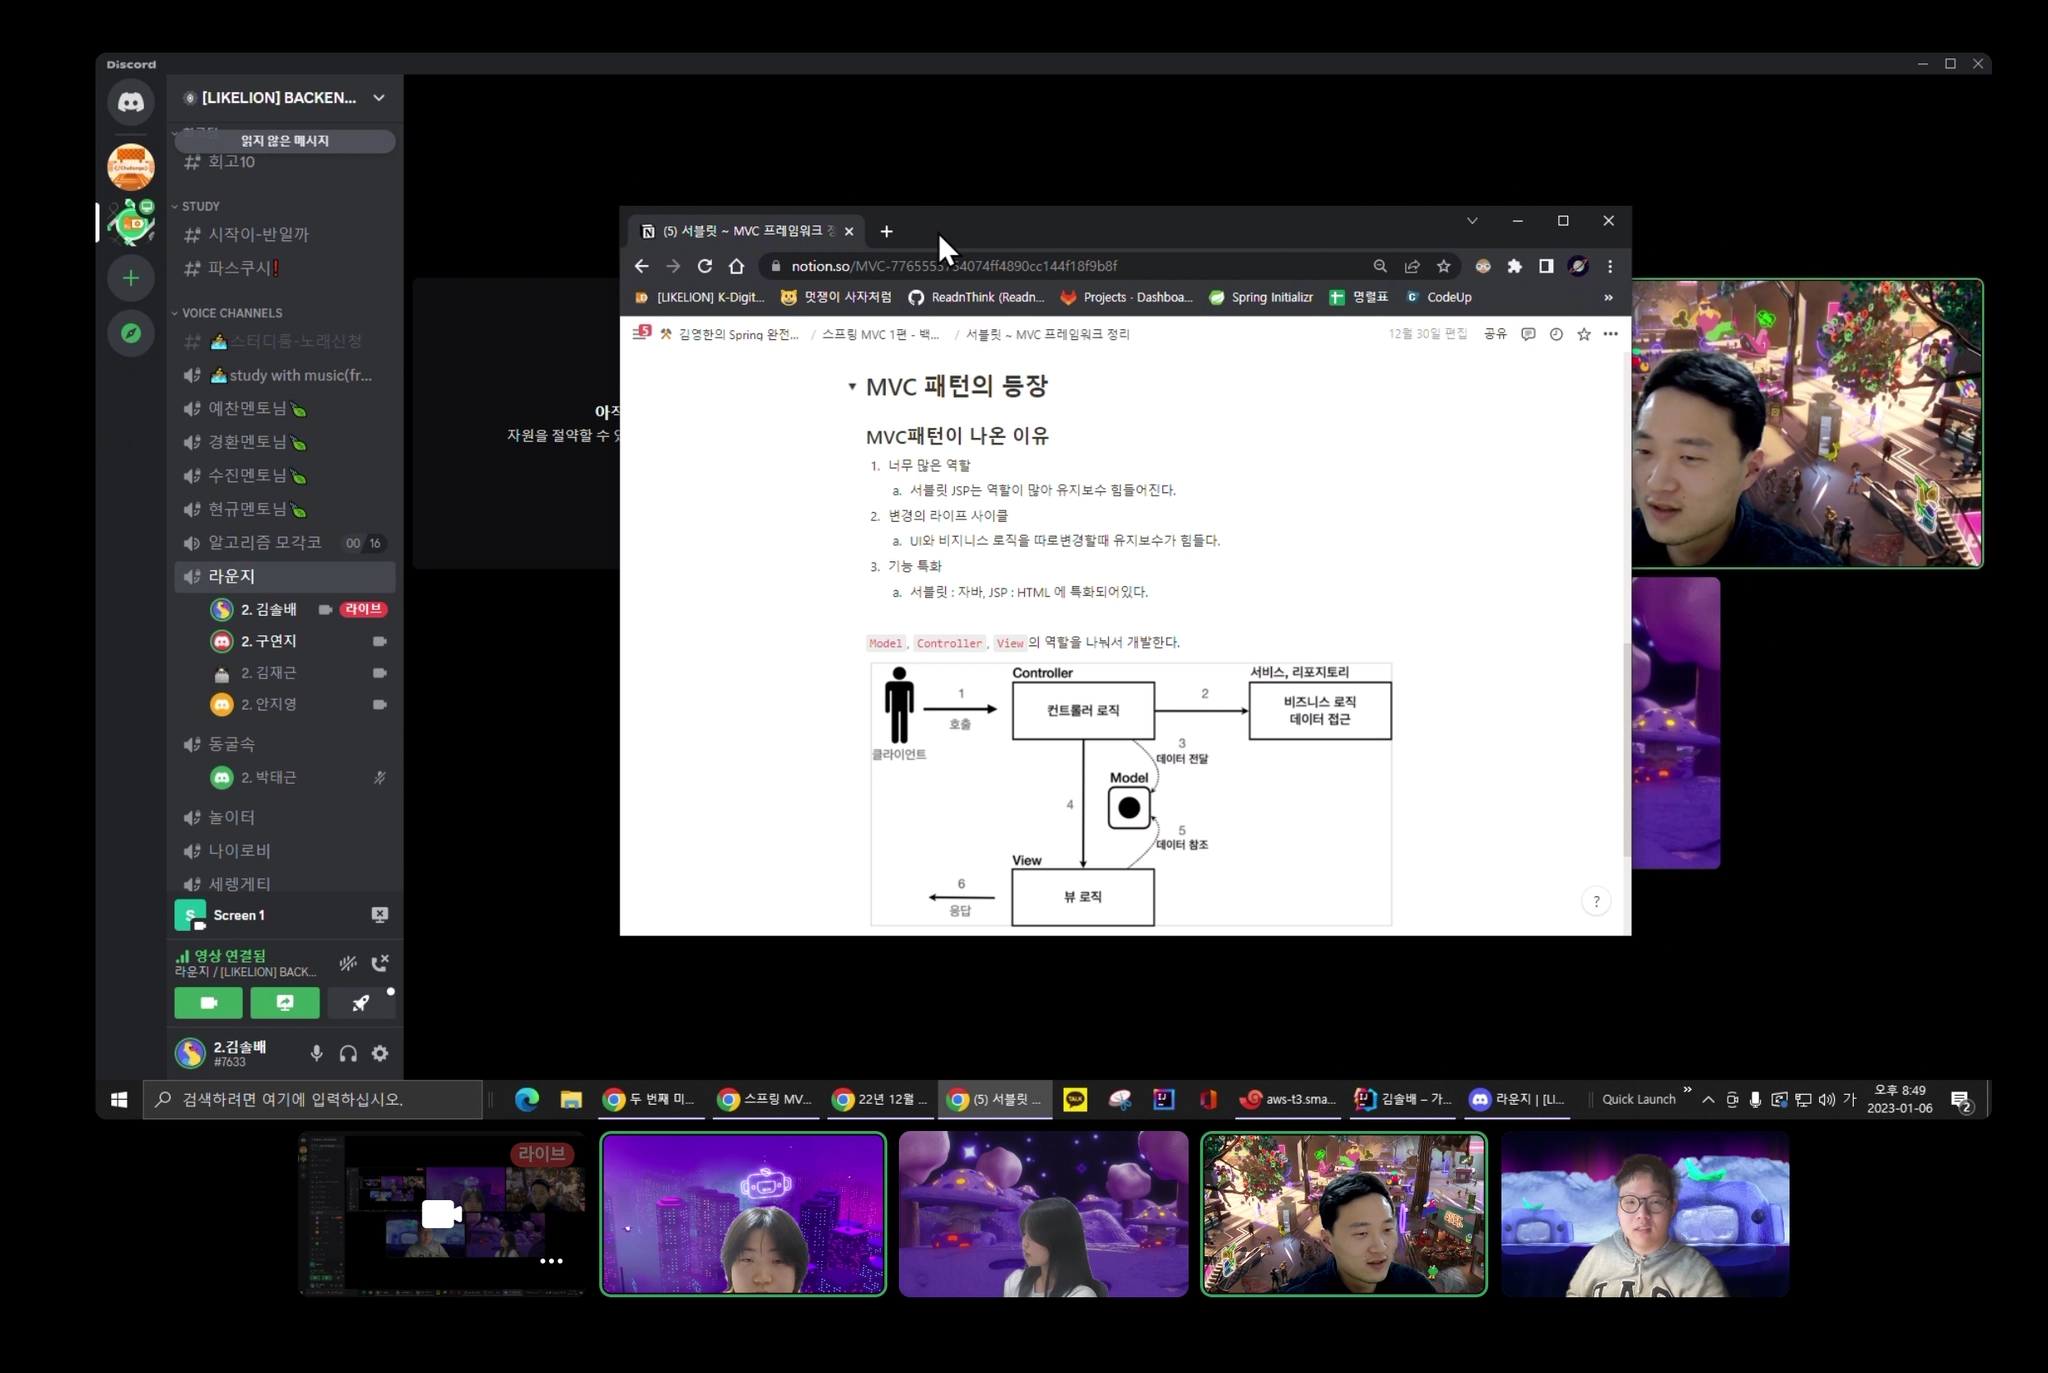
Task: Launch an activity with the rocket button
Action: click(x=360, y=1003)
